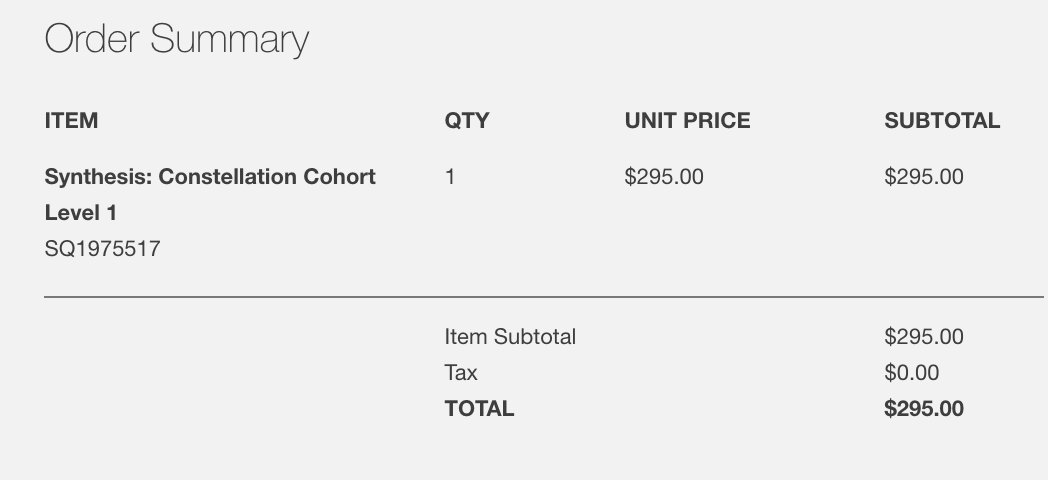
Task: Click the bold $295.00 total amount
Action: point(924,408)
